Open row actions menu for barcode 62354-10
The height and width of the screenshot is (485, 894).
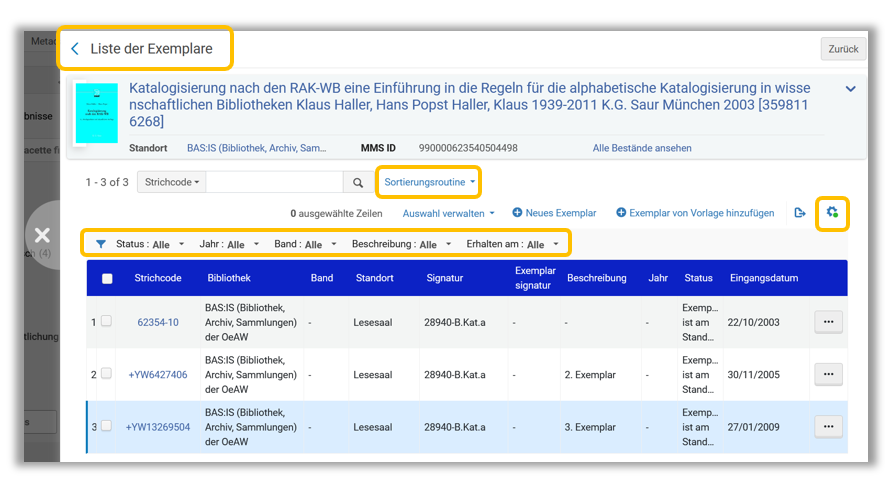pyautogui.click(x=828, y=321)
